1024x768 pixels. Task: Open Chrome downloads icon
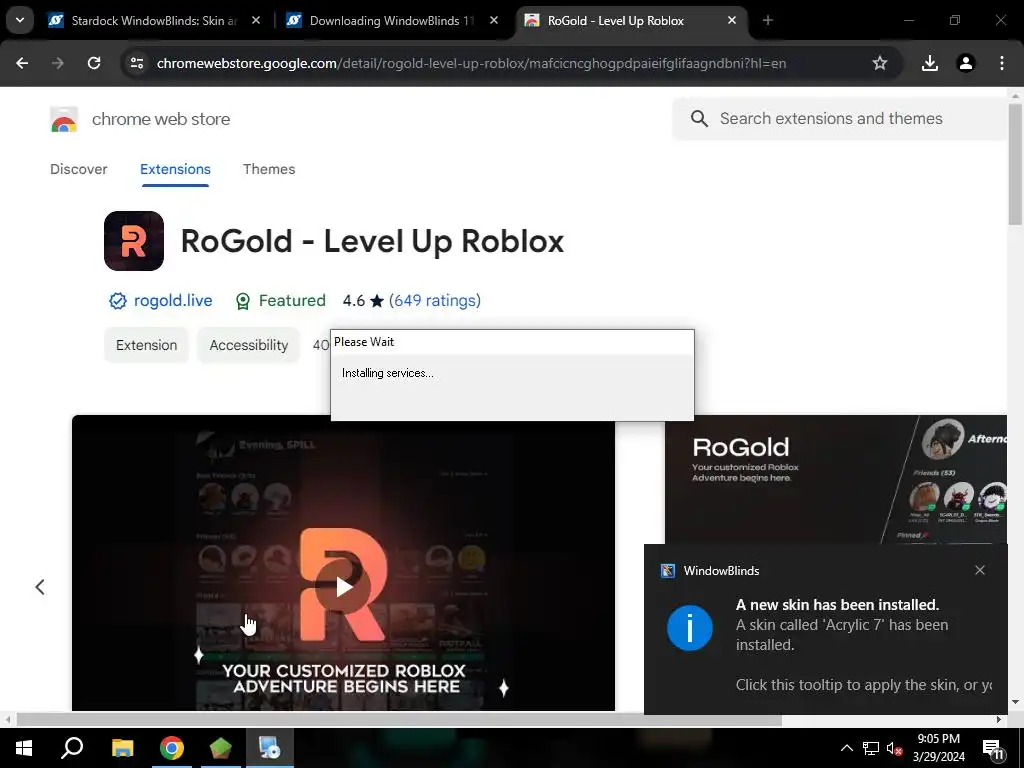click(930, 63)
